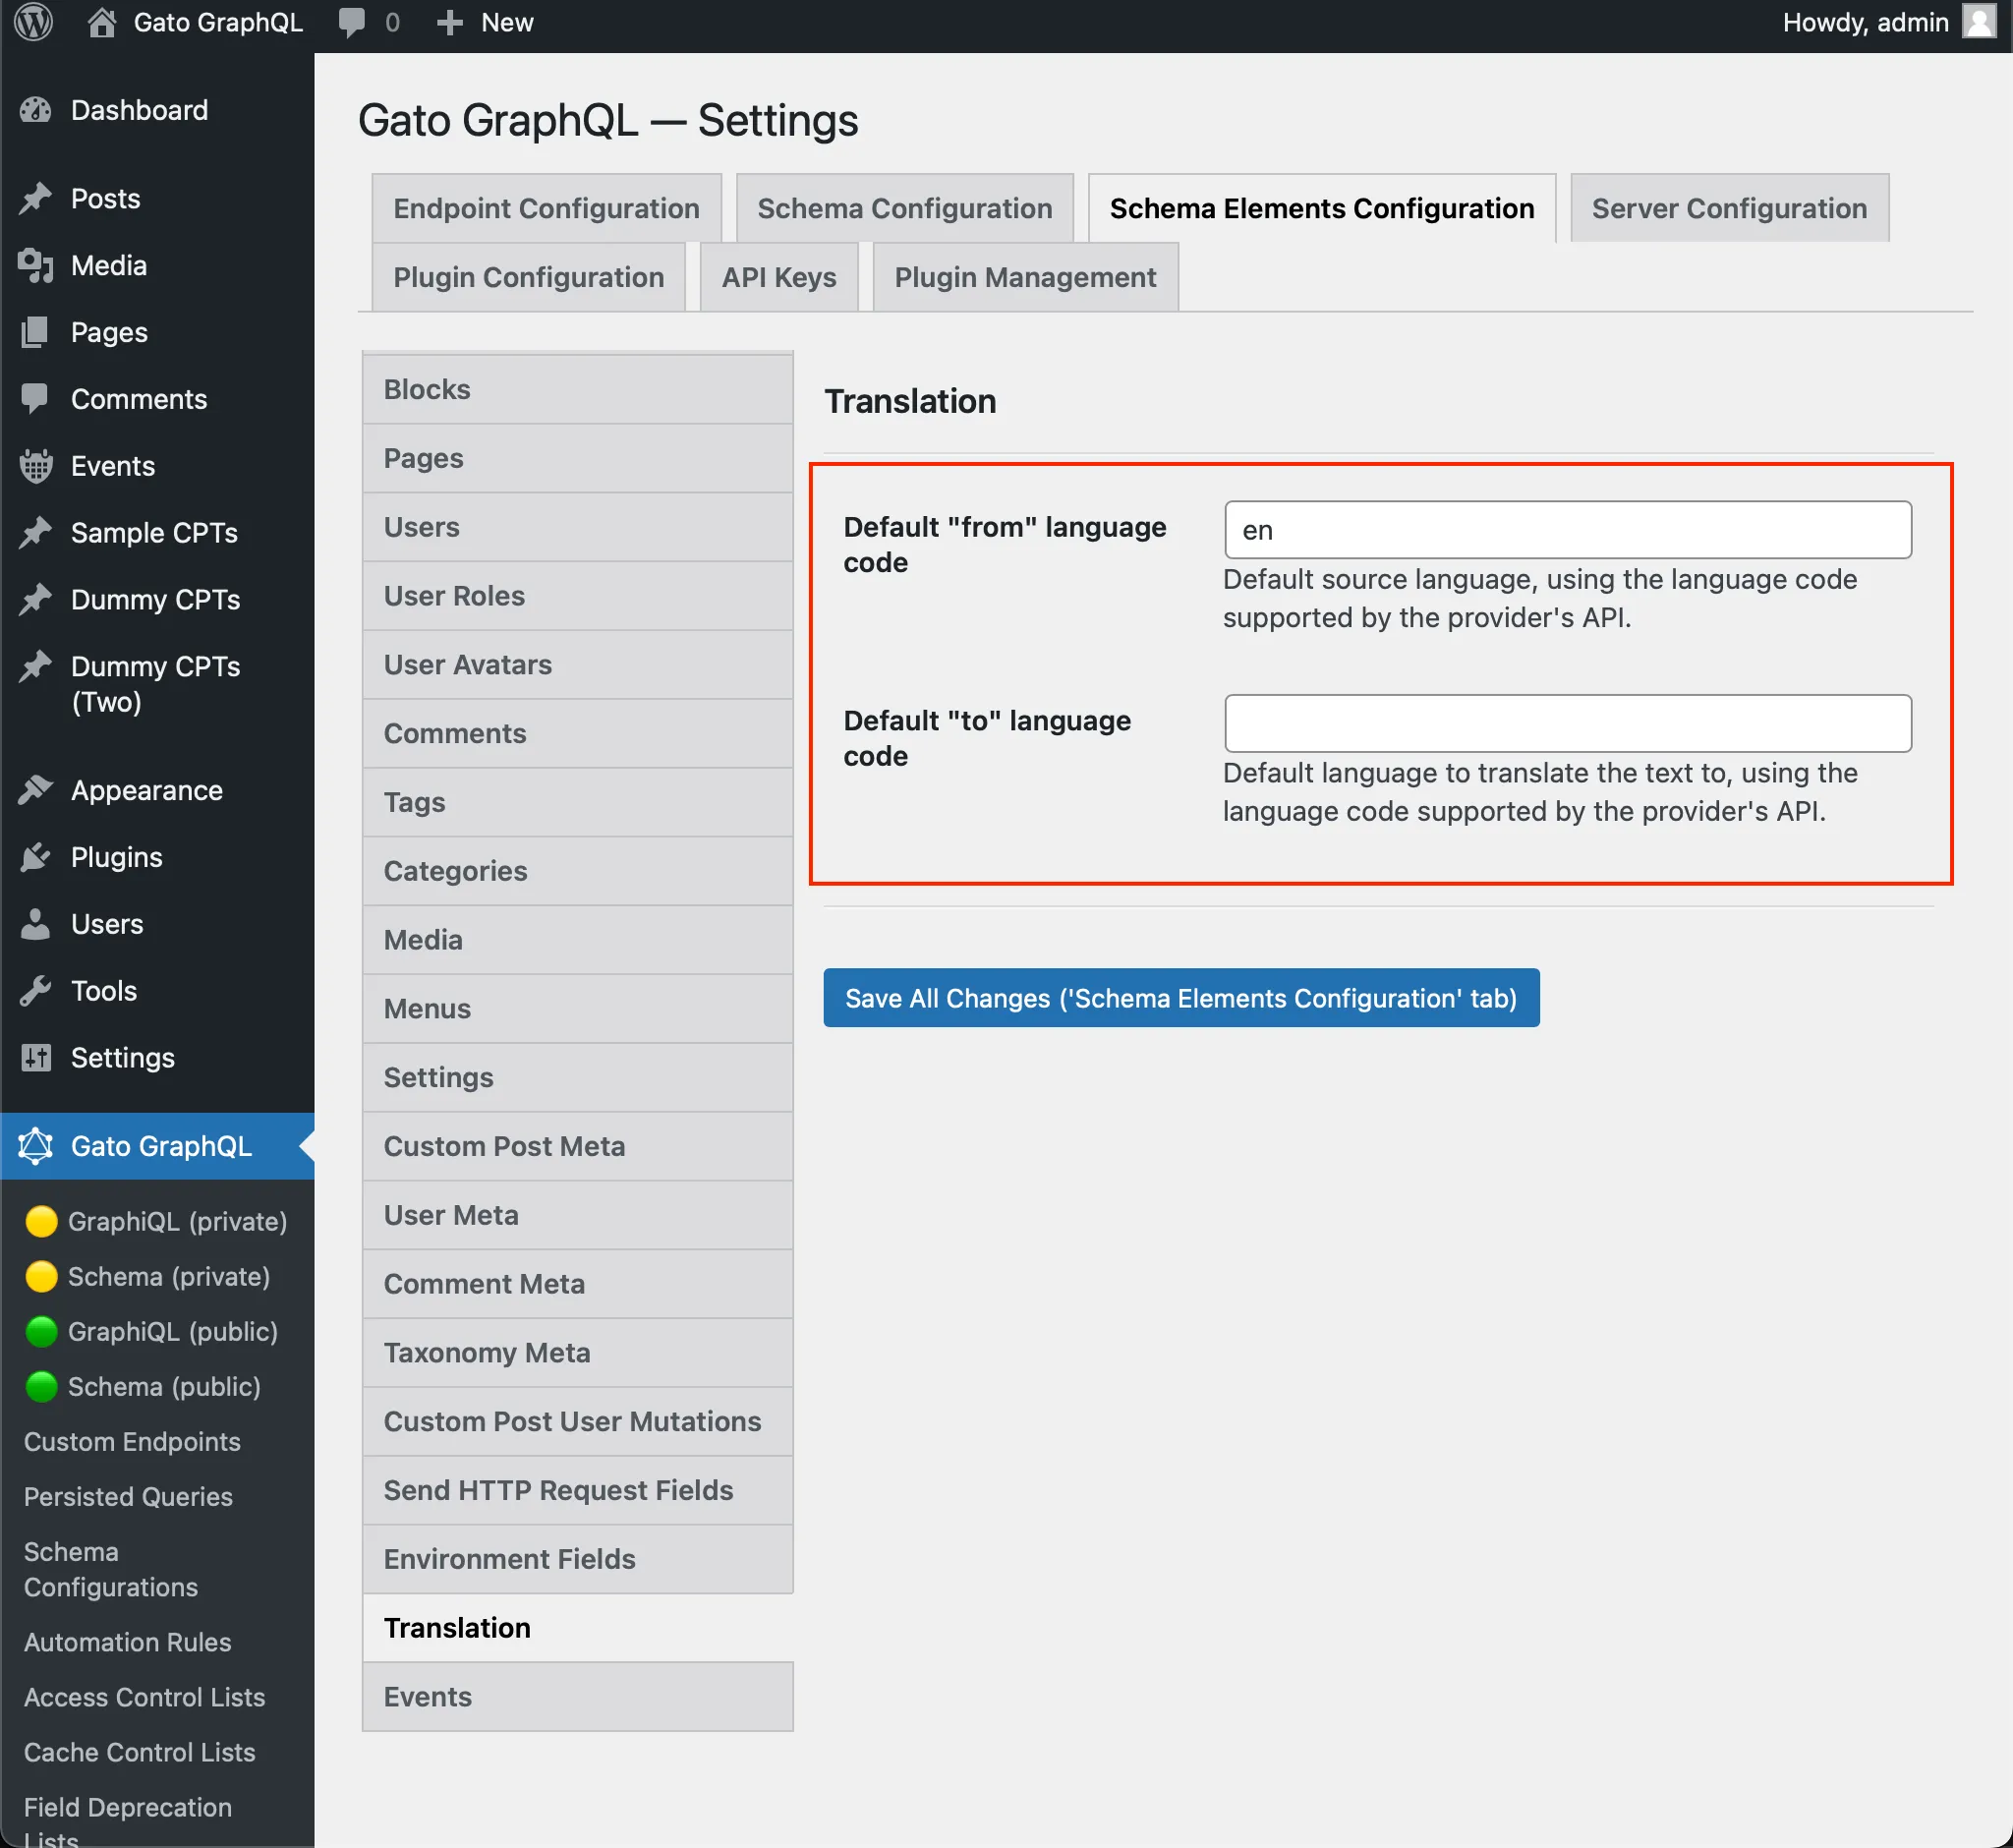Open Categories settings section
This screenshot has height=1848, width=2013.
point(578,871)
